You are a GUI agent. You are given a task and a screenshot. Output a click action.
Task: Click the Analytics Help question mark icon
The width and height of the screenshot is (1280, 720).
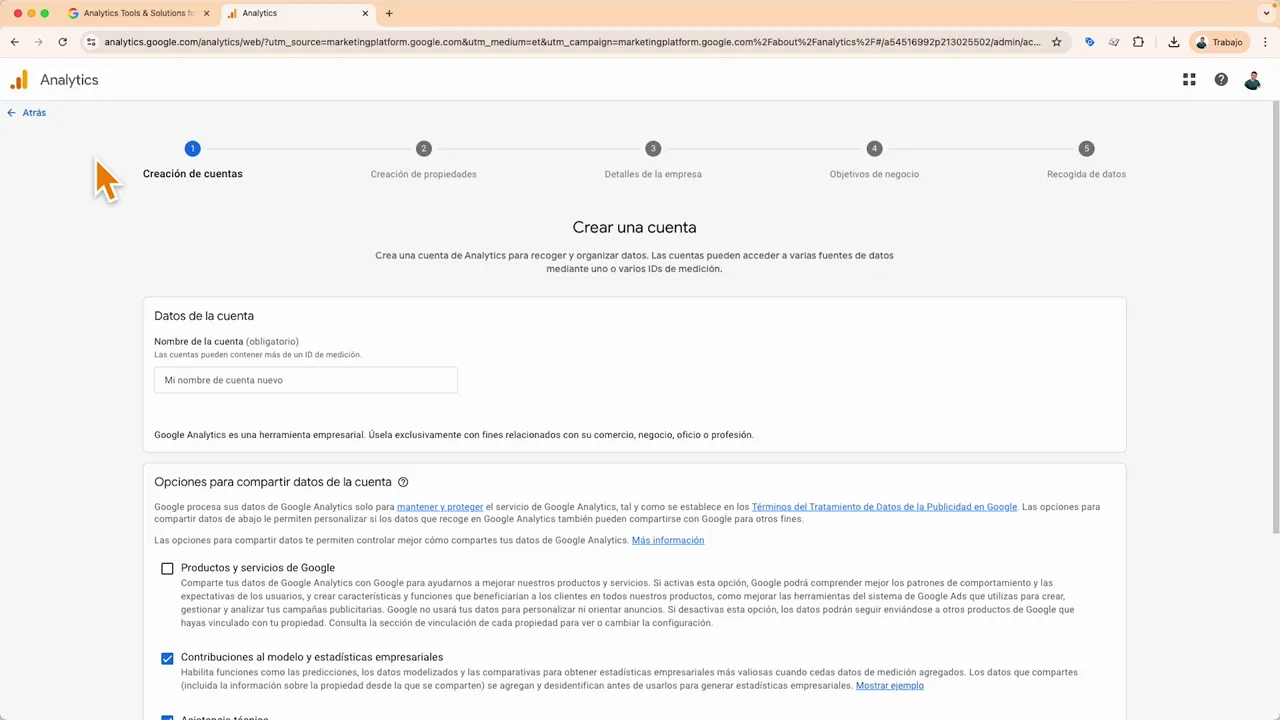(x=1221, y=79)
